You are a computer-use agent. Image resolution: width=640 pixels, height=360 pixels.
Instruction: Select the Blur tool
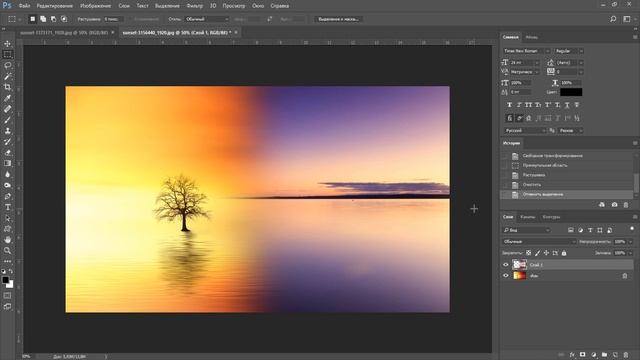coord(7,174)
